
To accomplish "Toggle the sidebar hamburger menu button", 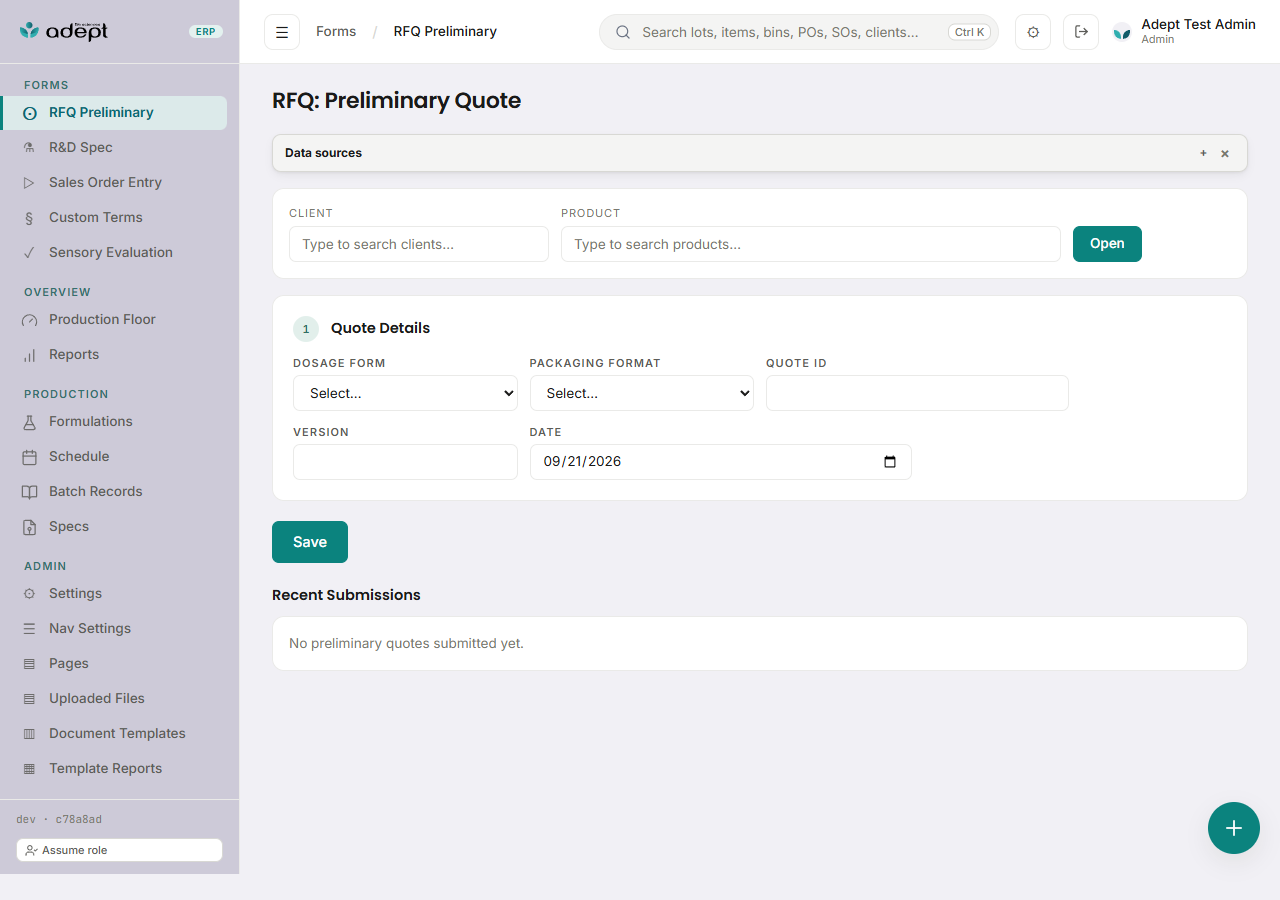I will pyautogui.click(x=282, y=32).
